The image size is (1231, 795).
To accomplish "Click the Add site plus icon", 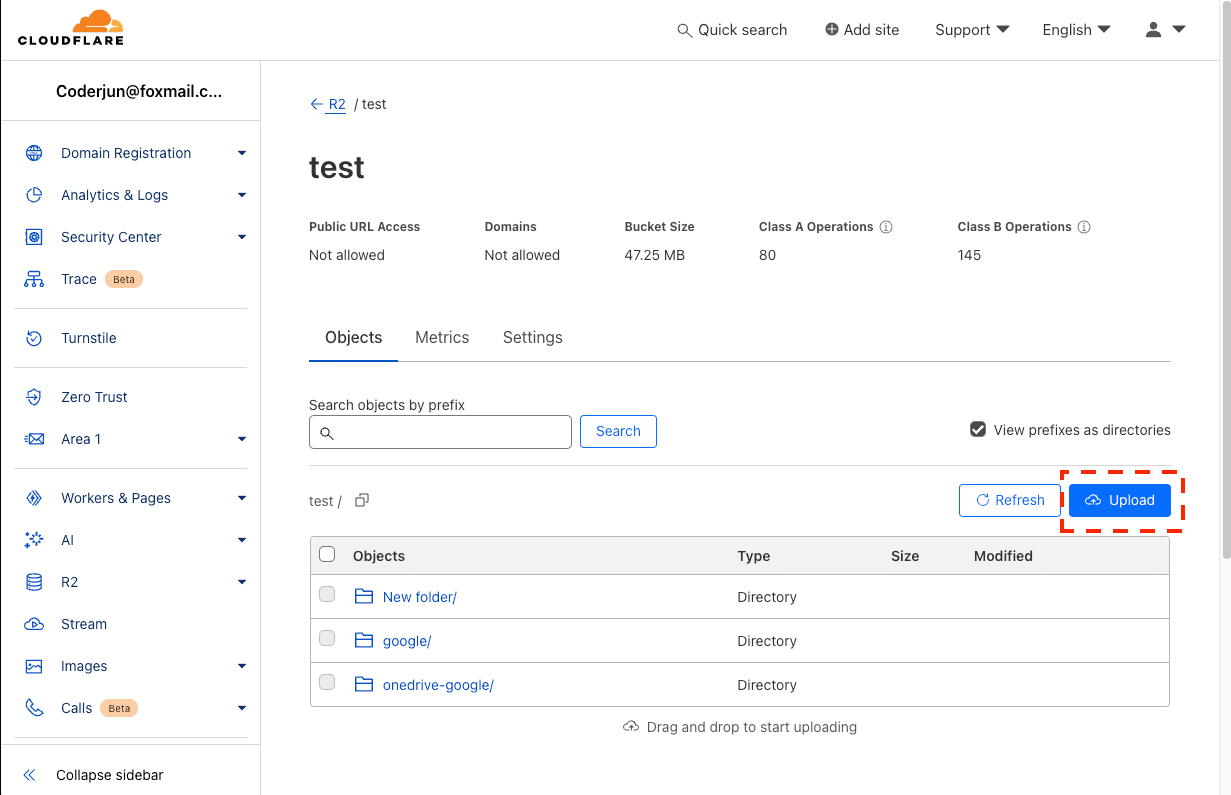I will click(x=831, y=30).
